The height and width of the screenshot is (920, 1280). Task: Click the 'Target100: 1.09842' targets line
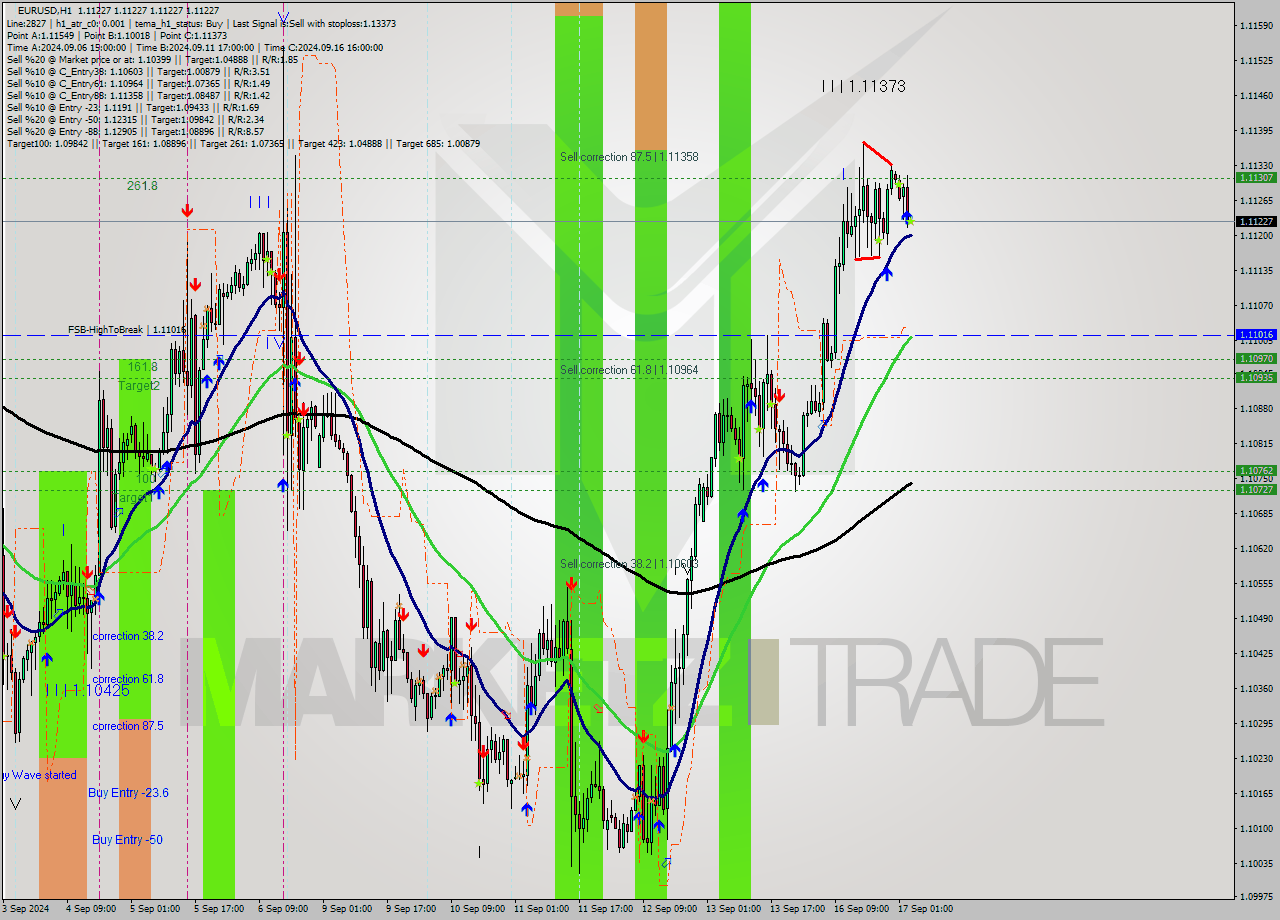click(243, 143)
